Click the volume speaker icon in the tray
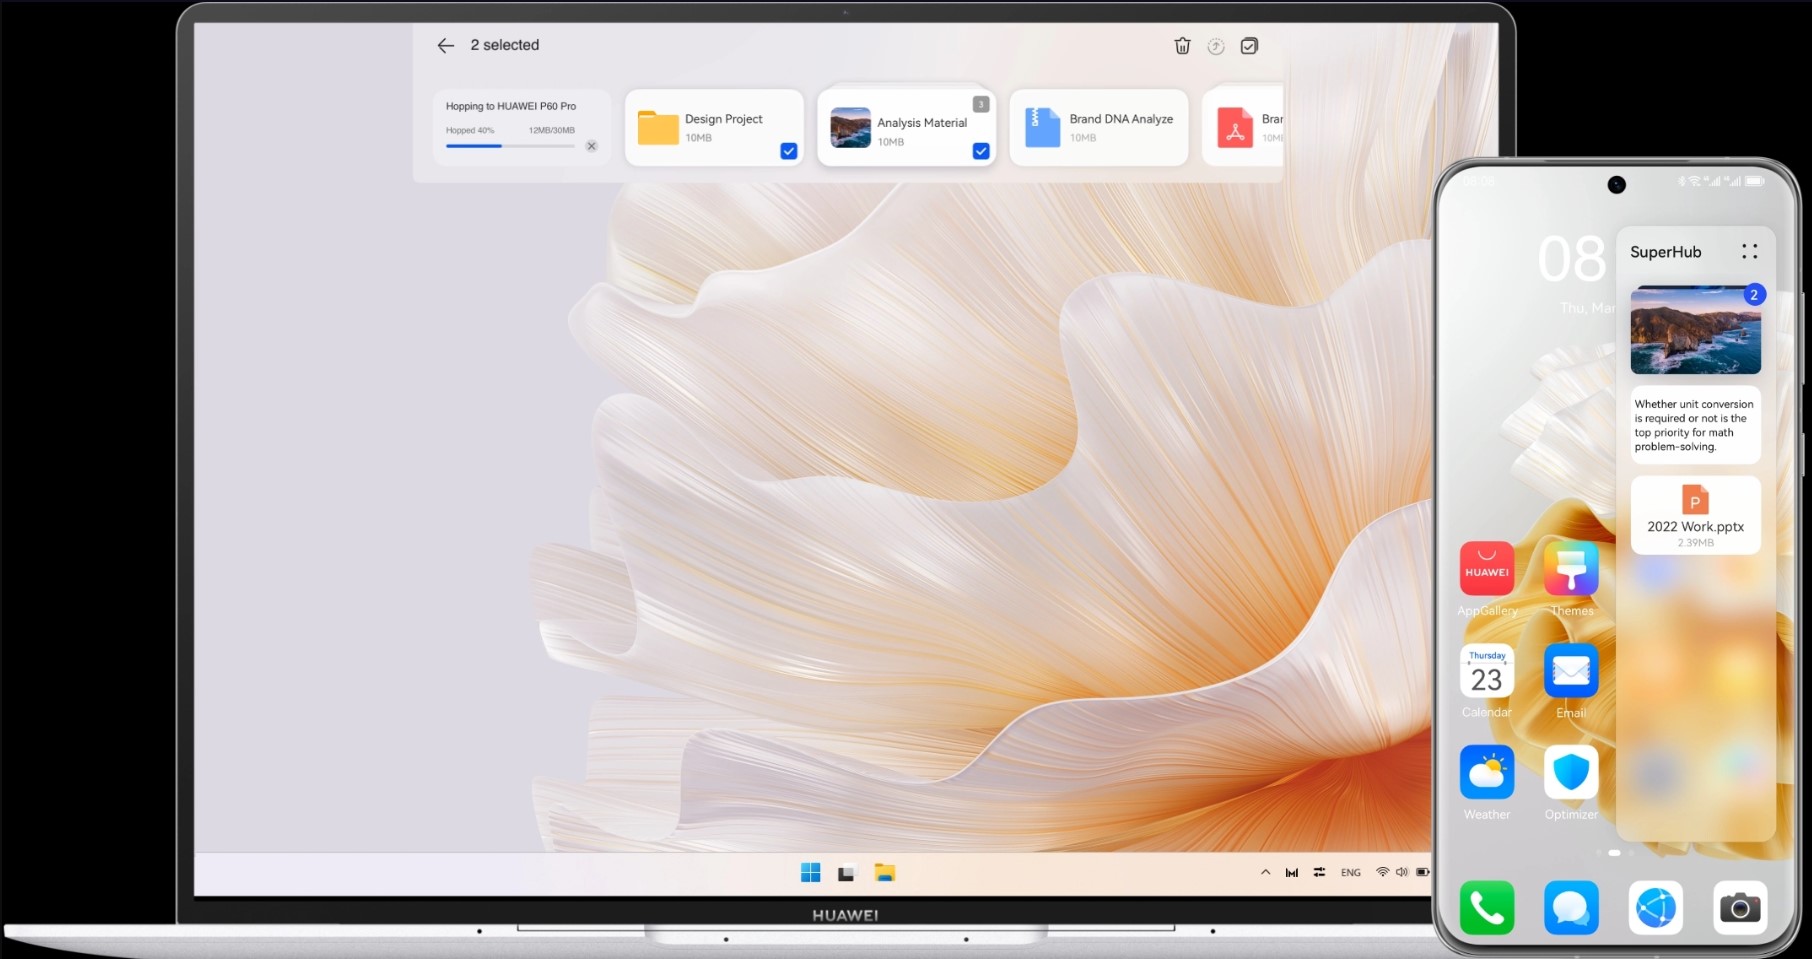This screenshot has width=1812, height=959. point(1402,872)
